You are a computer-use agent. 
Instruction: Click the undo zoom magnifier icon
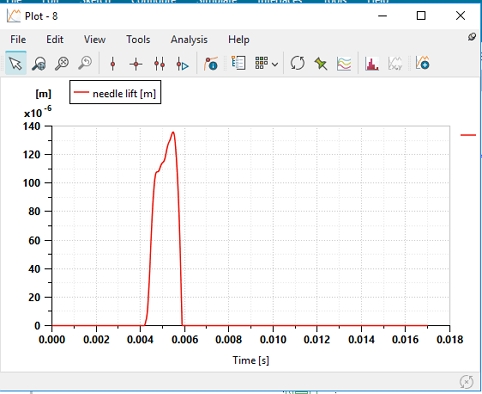coord(85,63)
